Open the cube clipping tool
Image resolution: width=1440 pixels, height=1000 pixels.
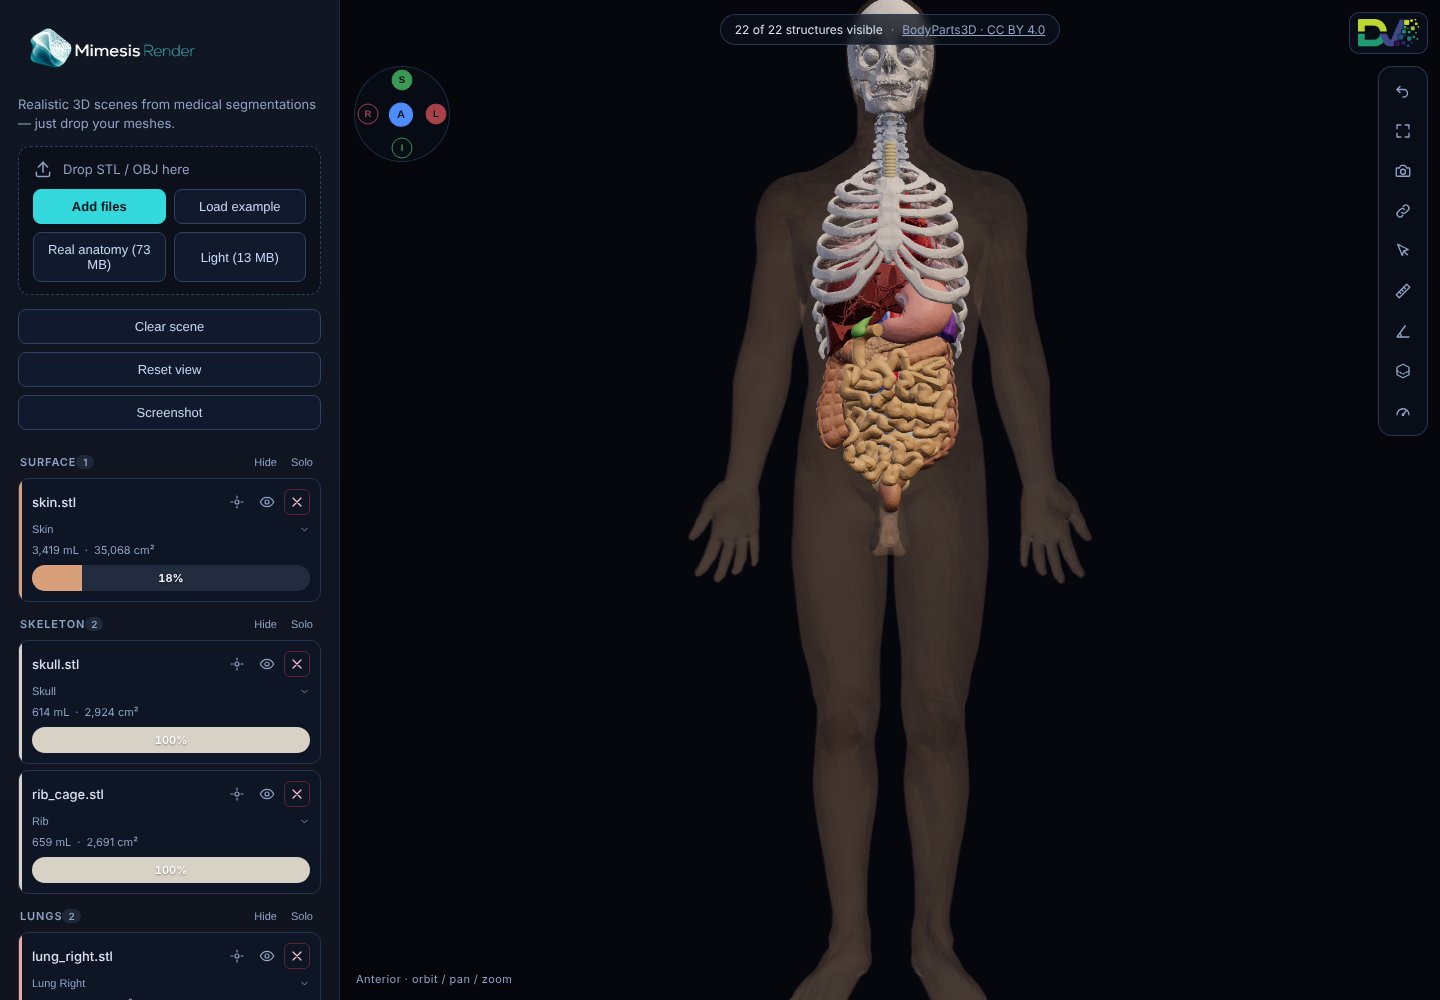pyautogui.click(x=1403, y=371)
